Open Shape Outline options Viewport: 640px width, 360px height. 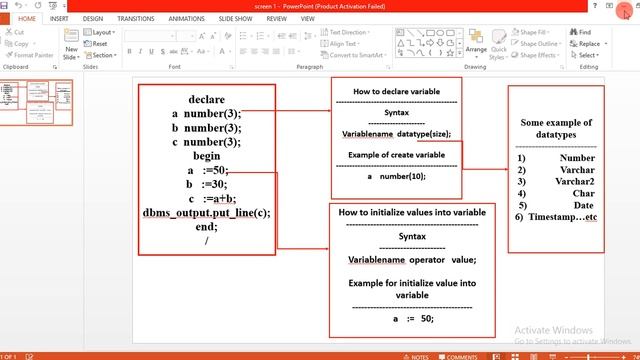tap(537, 43)
